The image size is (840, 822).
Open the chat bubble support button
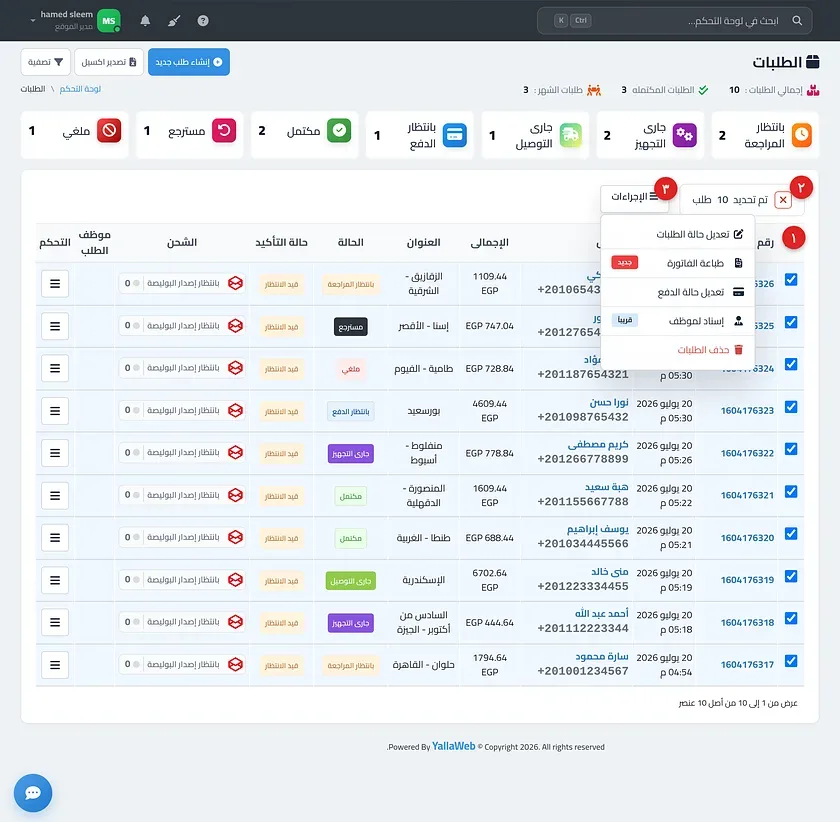click(33, 793)
